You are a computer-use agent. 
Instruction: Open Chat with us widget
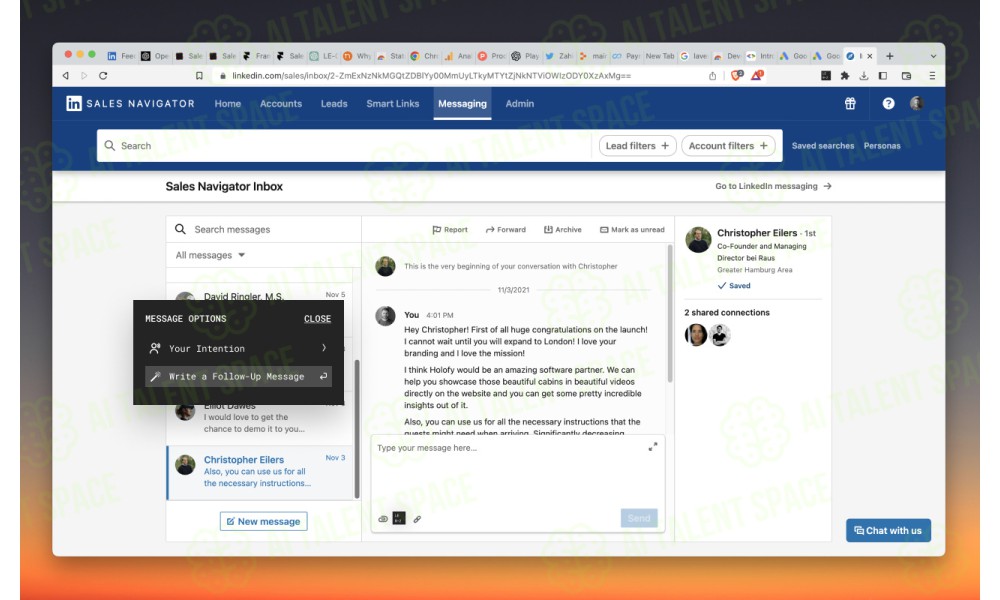pos(888,530)
